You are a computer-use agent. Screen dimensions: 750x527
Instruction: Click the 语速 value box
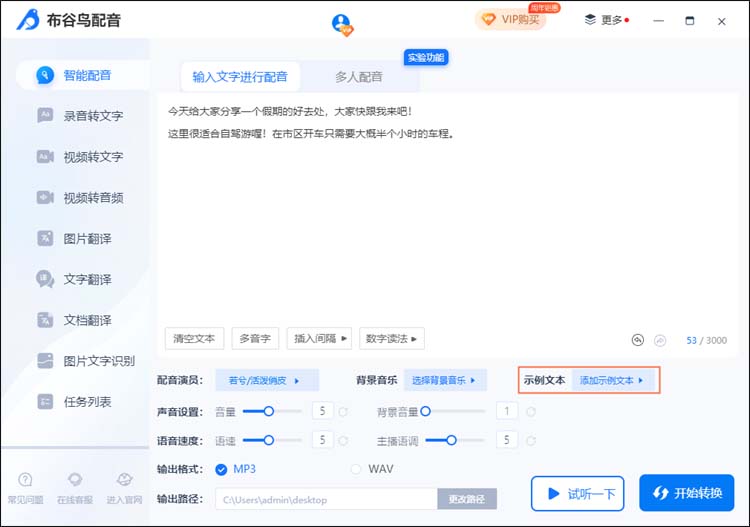(x=322, y=439)
